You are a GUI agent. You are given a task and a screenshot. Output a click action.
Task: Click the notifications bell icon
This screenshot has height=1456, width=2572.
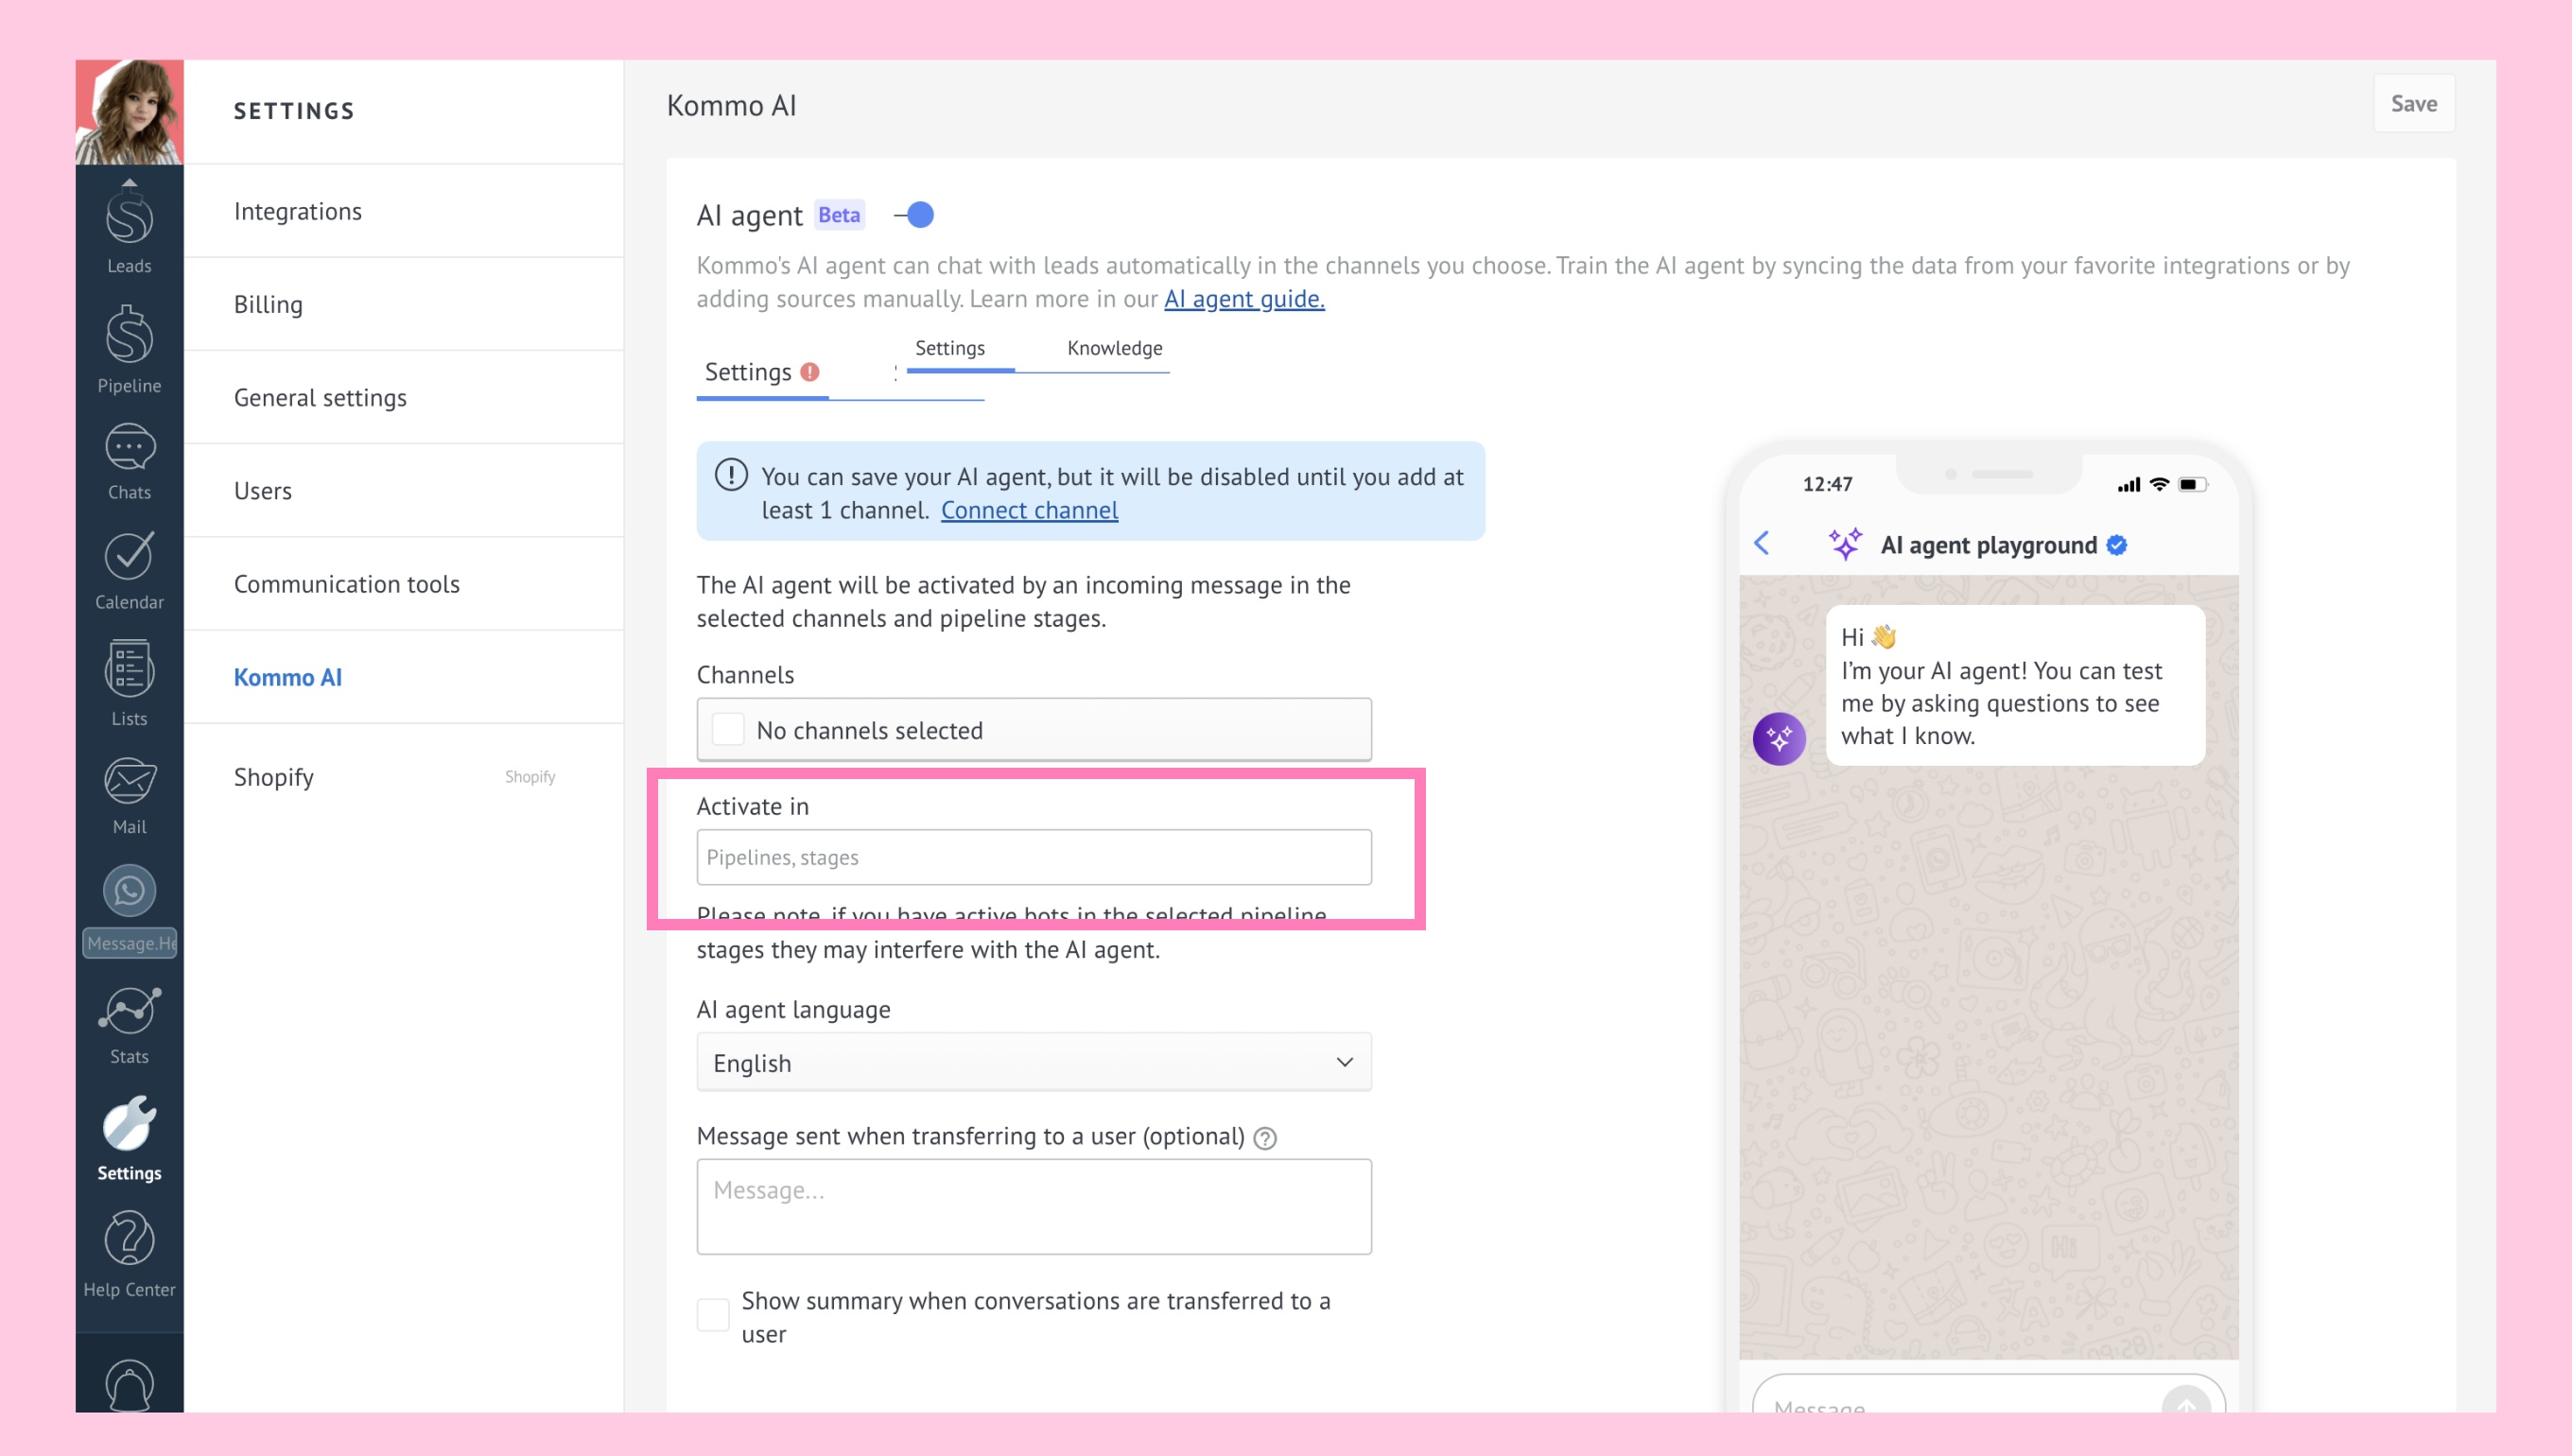pos(129,1385)
